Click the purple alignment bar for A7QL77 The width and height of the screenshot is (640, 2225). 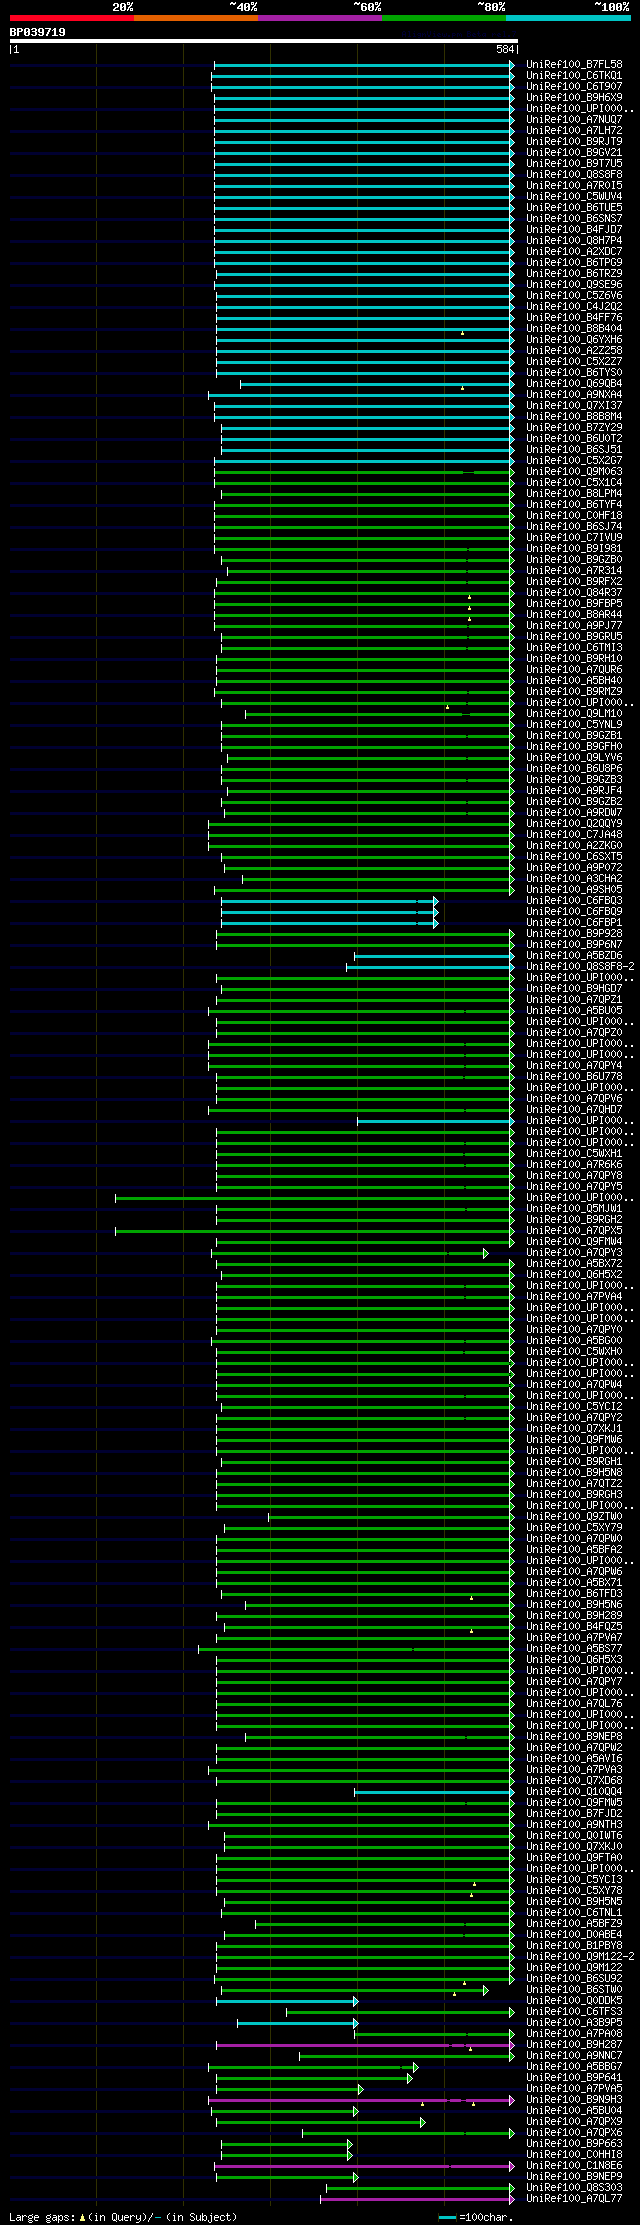[x=417, y=2199]
